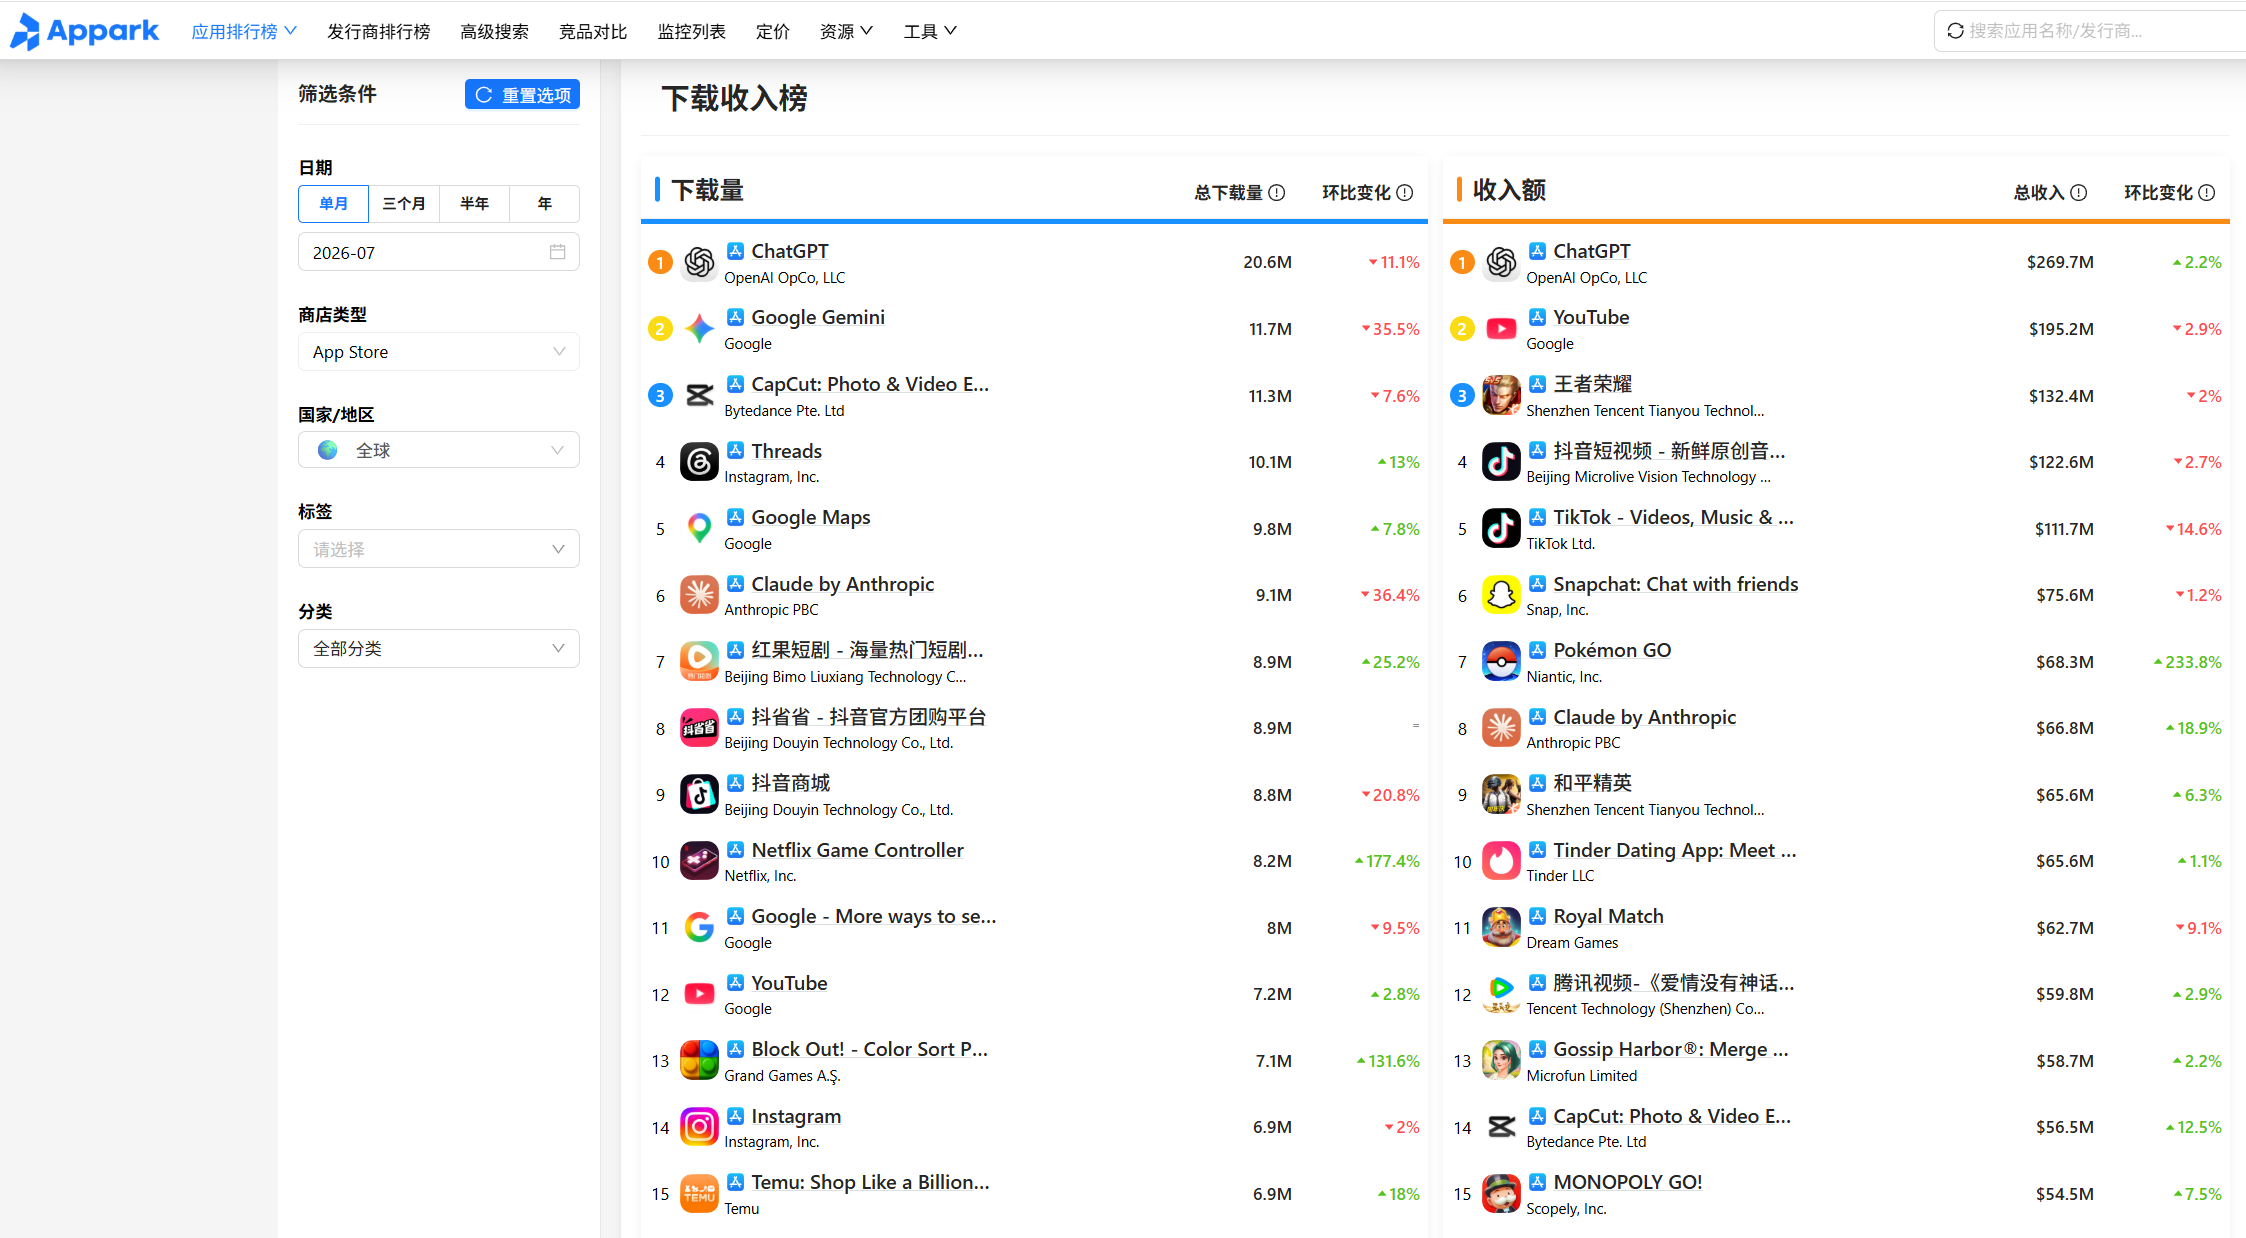2246x1238 pixels.
Task: Open 腾讯视频 app link
Action: (1674, 983)
